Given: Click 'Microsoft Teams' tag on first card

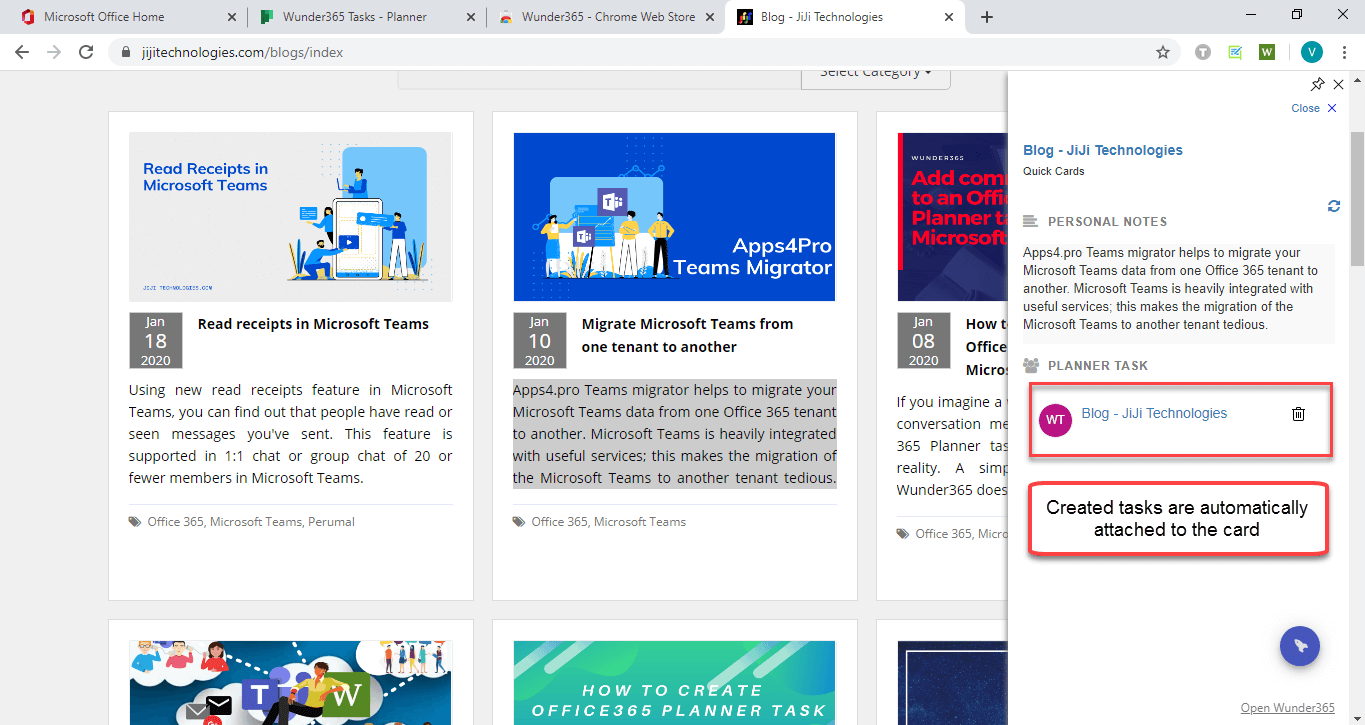Looking at the screenshot, I should click(256, 522).
